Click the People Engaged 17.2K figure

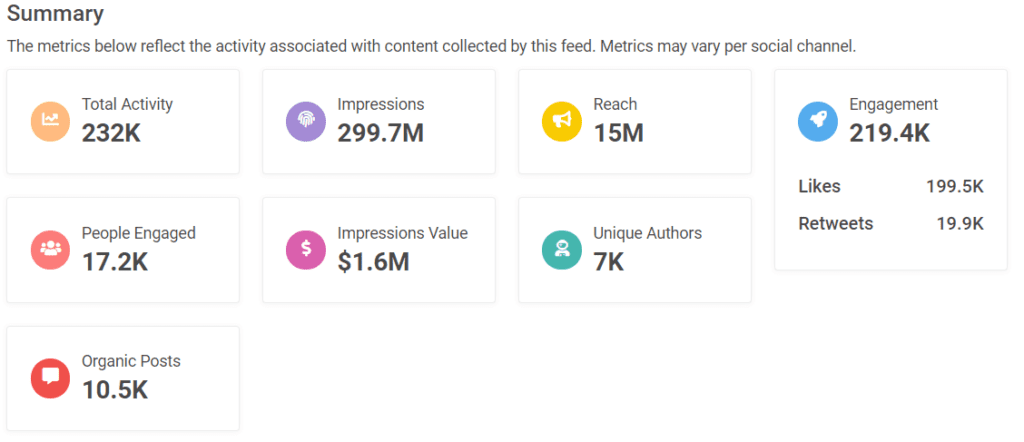pyautogui.click(x=115, y=262)
